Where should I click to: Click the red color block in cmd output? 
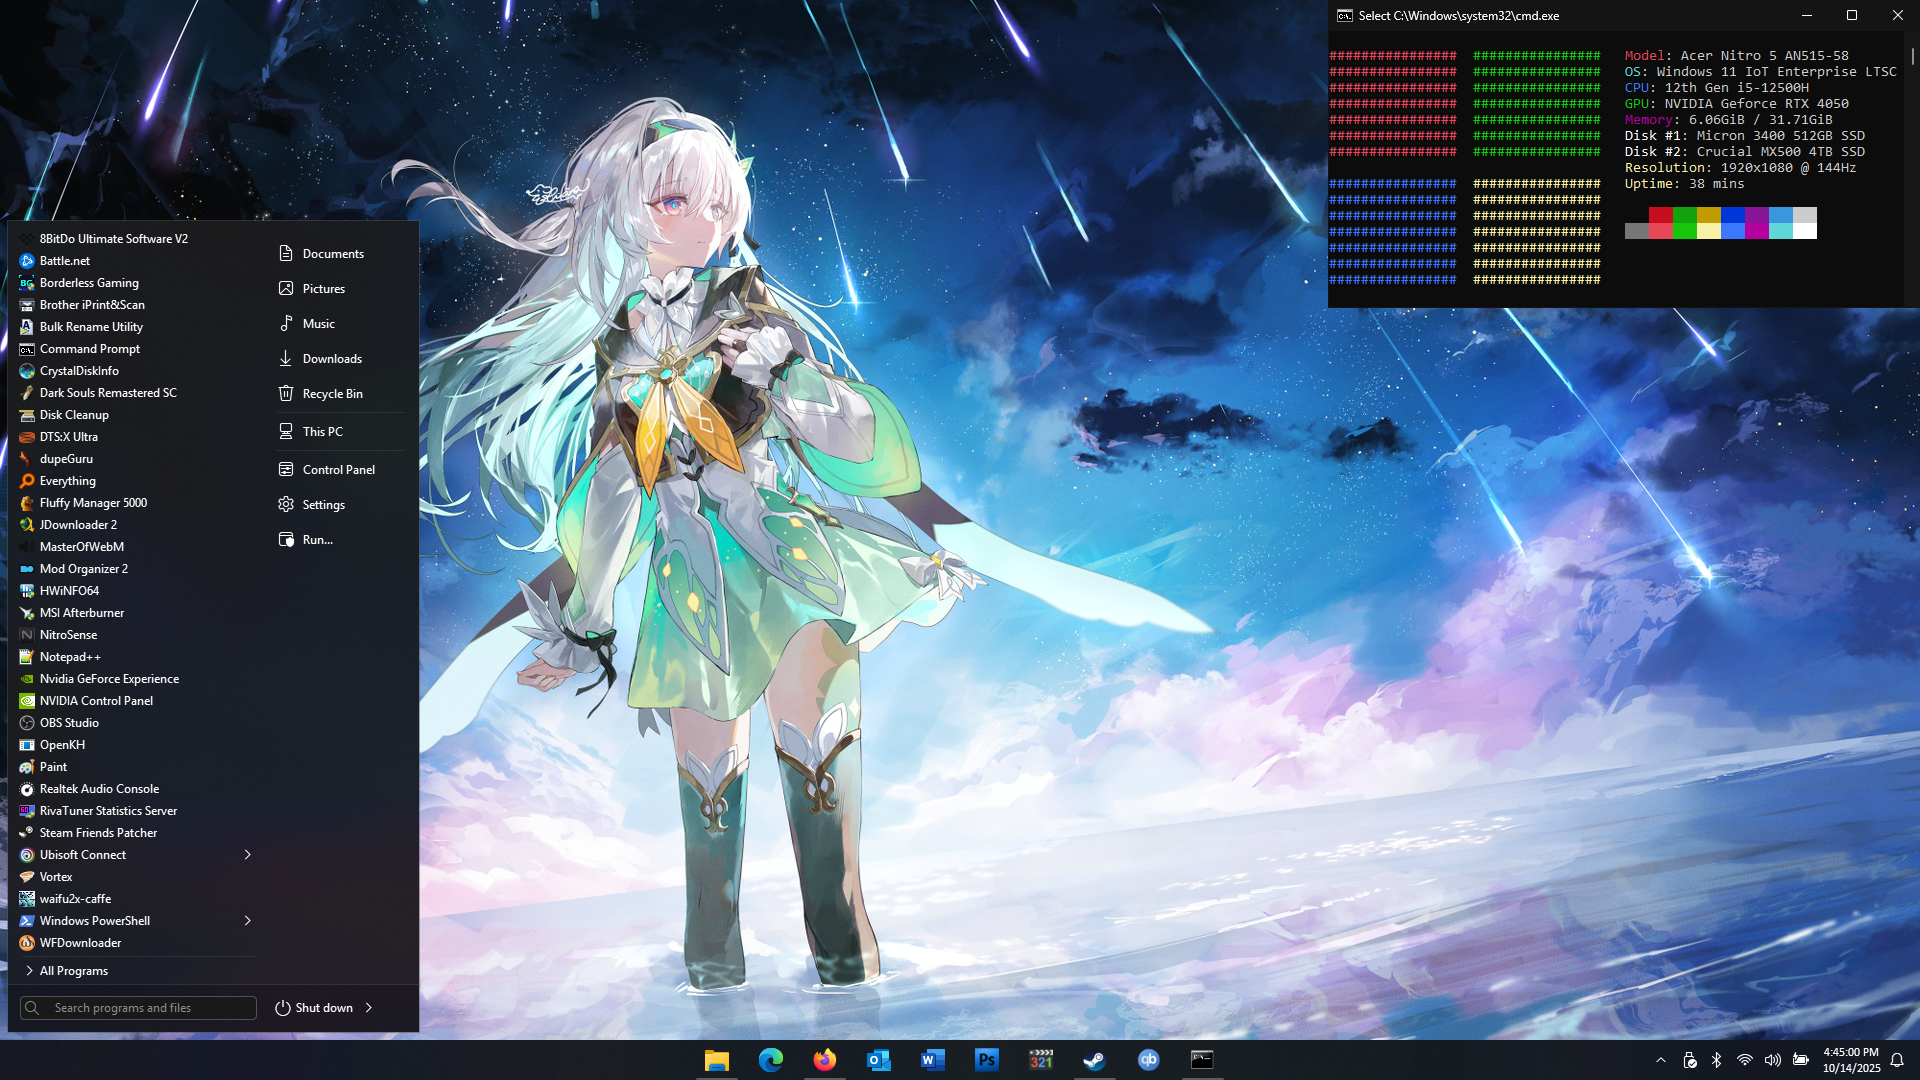pyautogui.click(x=1660, y=216)
